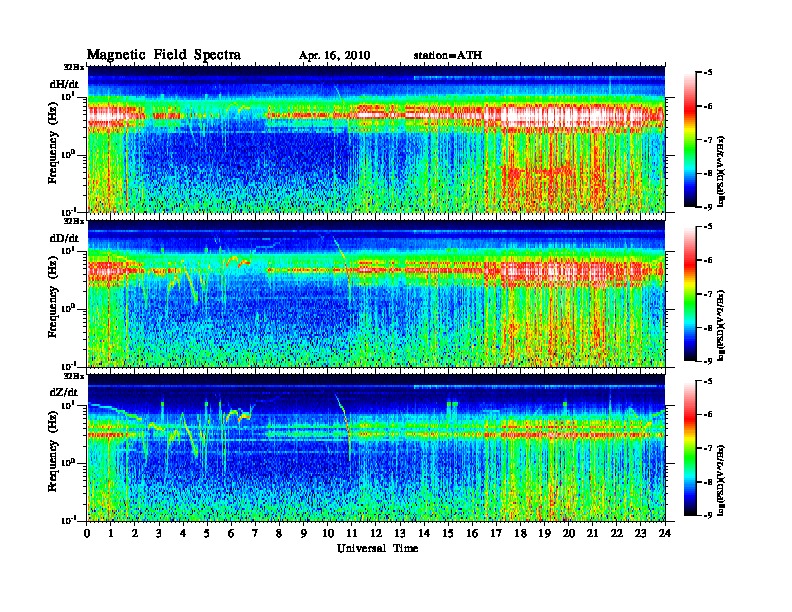Click the "station=ATH" label
Screen dimensions: 792x612
448,55
